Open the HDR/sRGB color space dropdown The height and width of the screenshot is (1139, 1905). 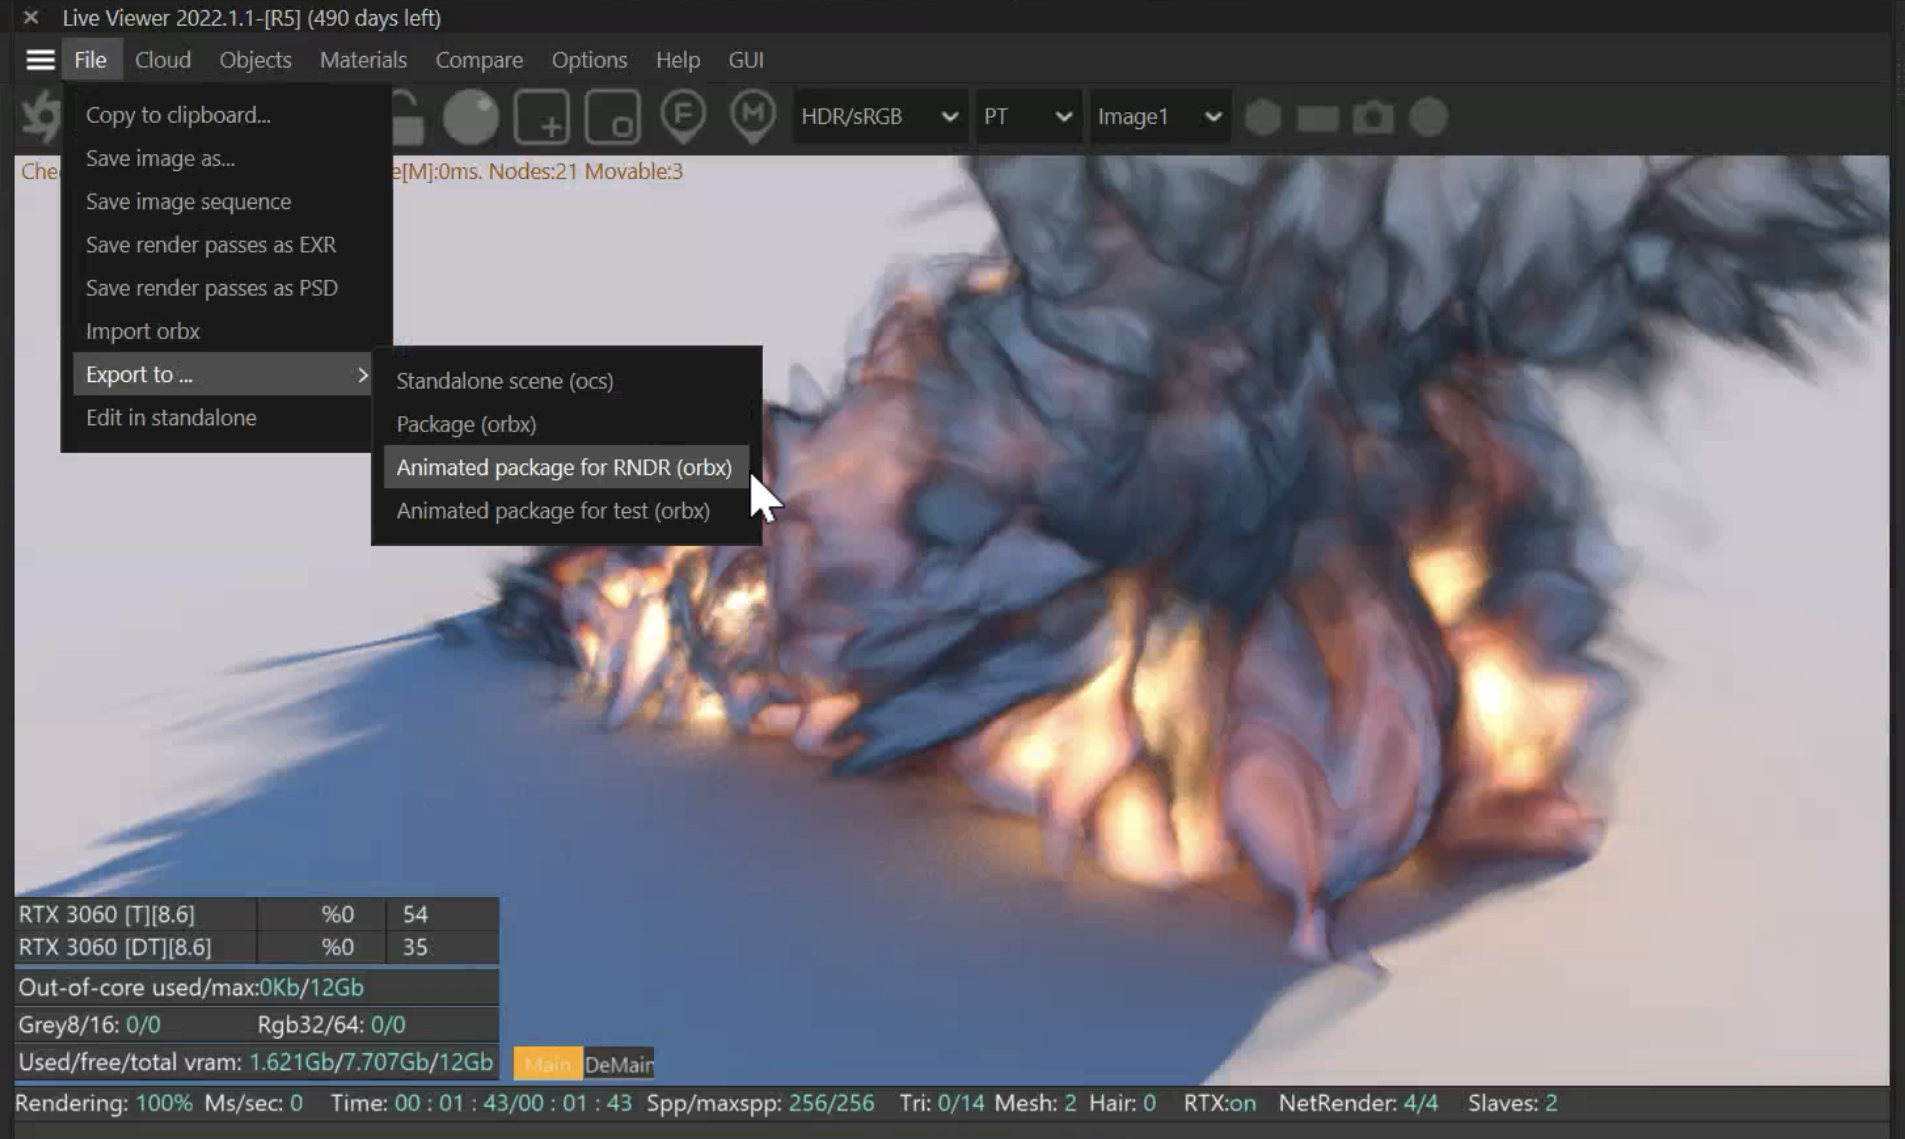pyautogui.click(x=879, y=117)
